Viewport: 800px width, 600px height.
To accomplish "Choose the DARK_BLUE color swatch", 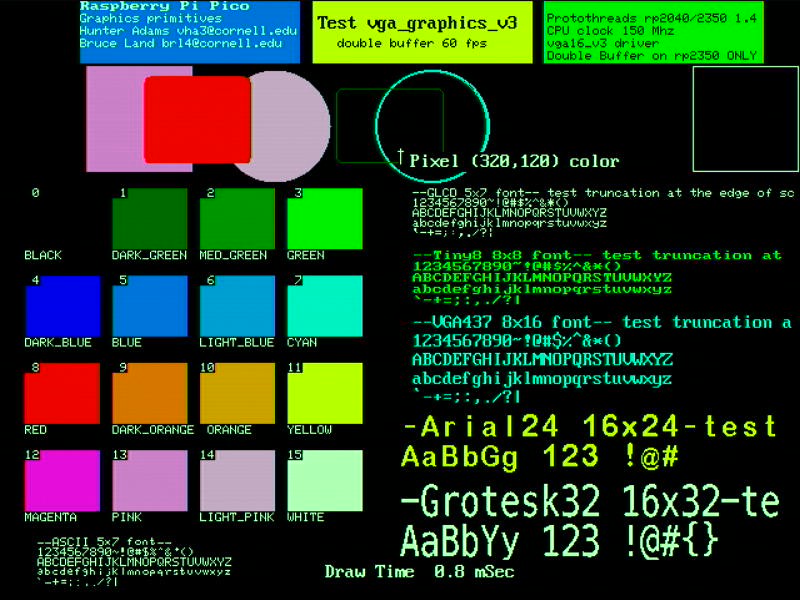I will pyautogui.click(x=62, y=306).
